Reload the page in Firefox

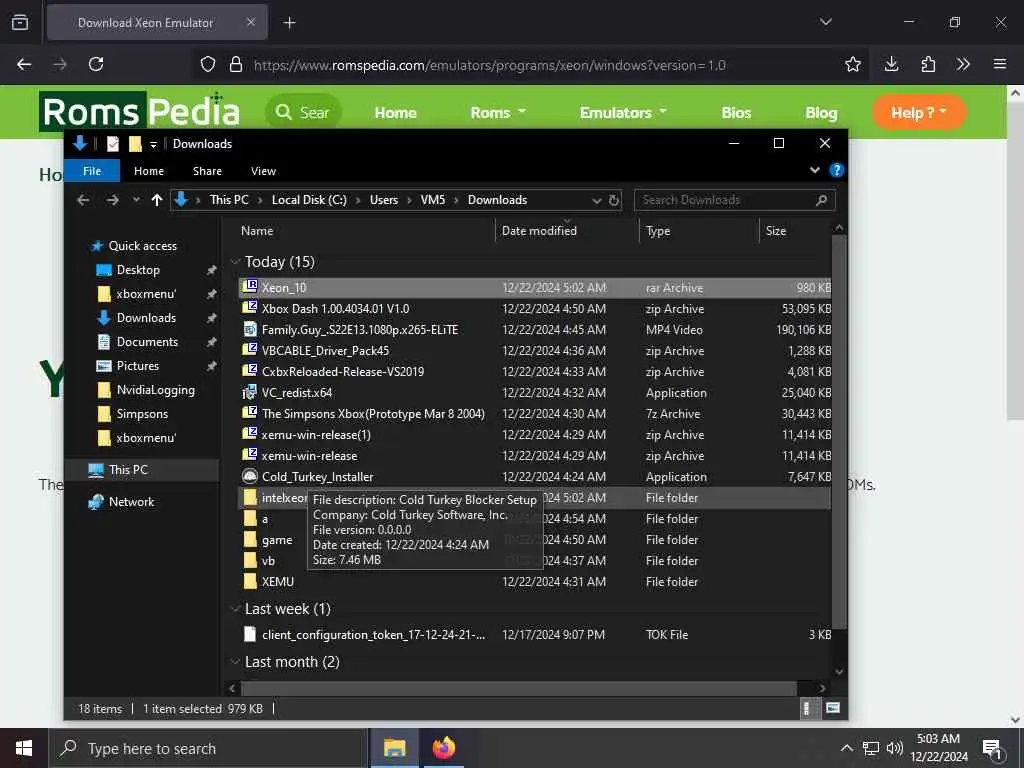(x=96, y=64)
